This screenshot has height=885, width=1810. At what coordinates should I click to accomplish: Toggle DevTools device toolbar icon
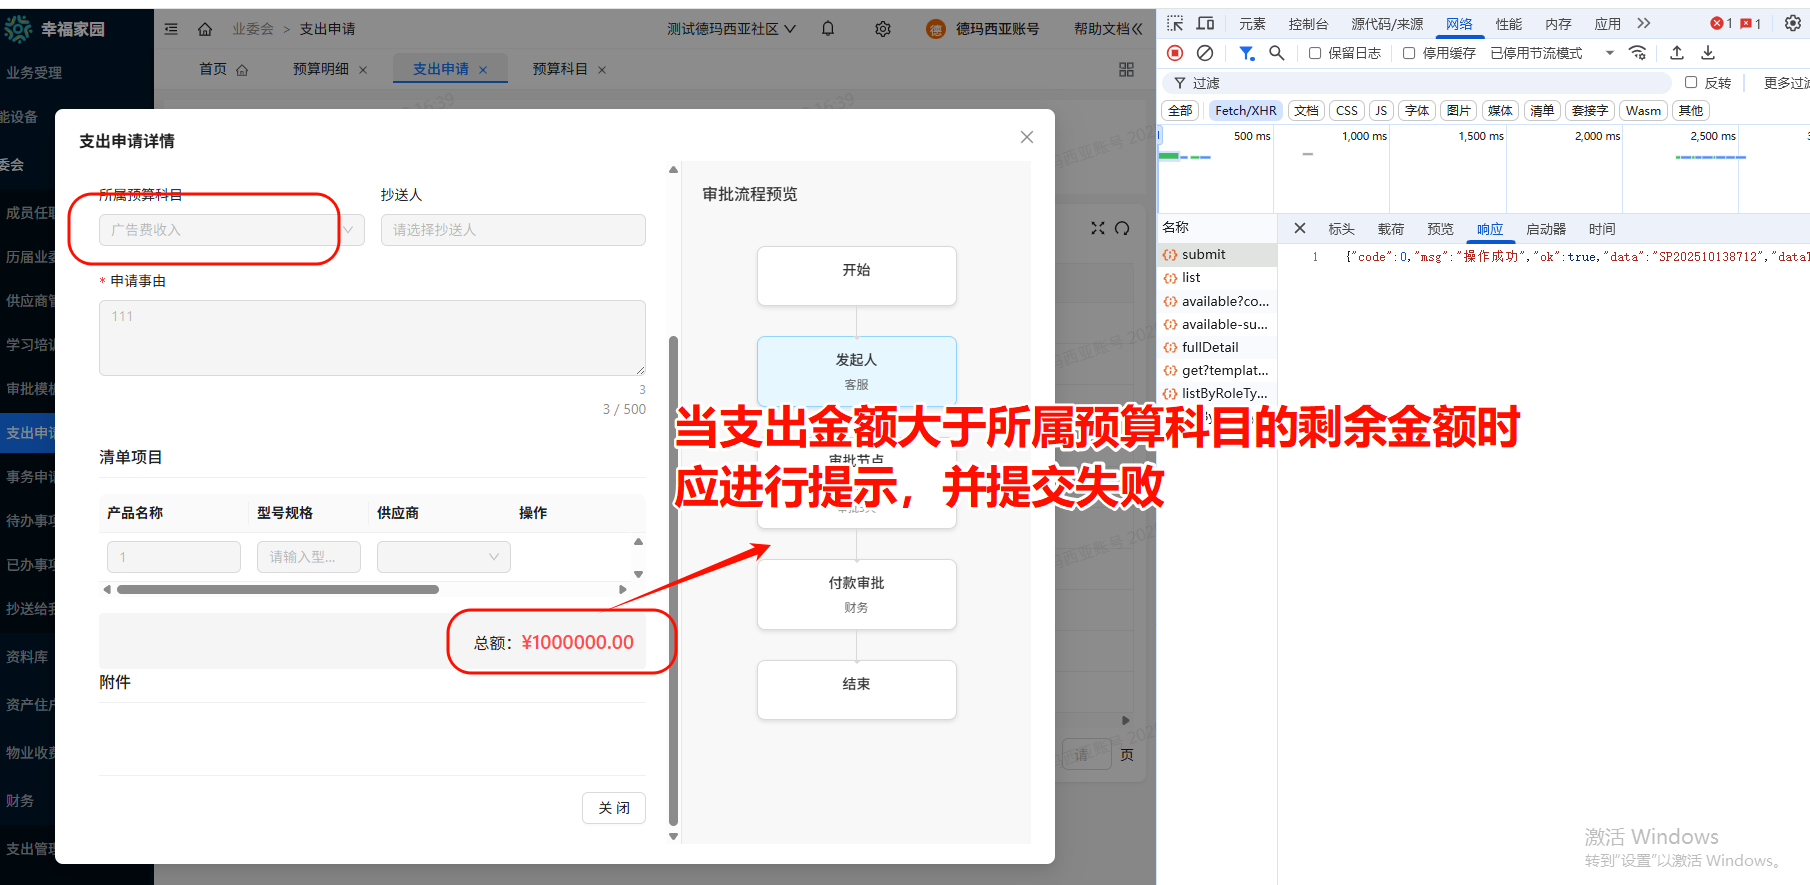(x=1206, y=23)
